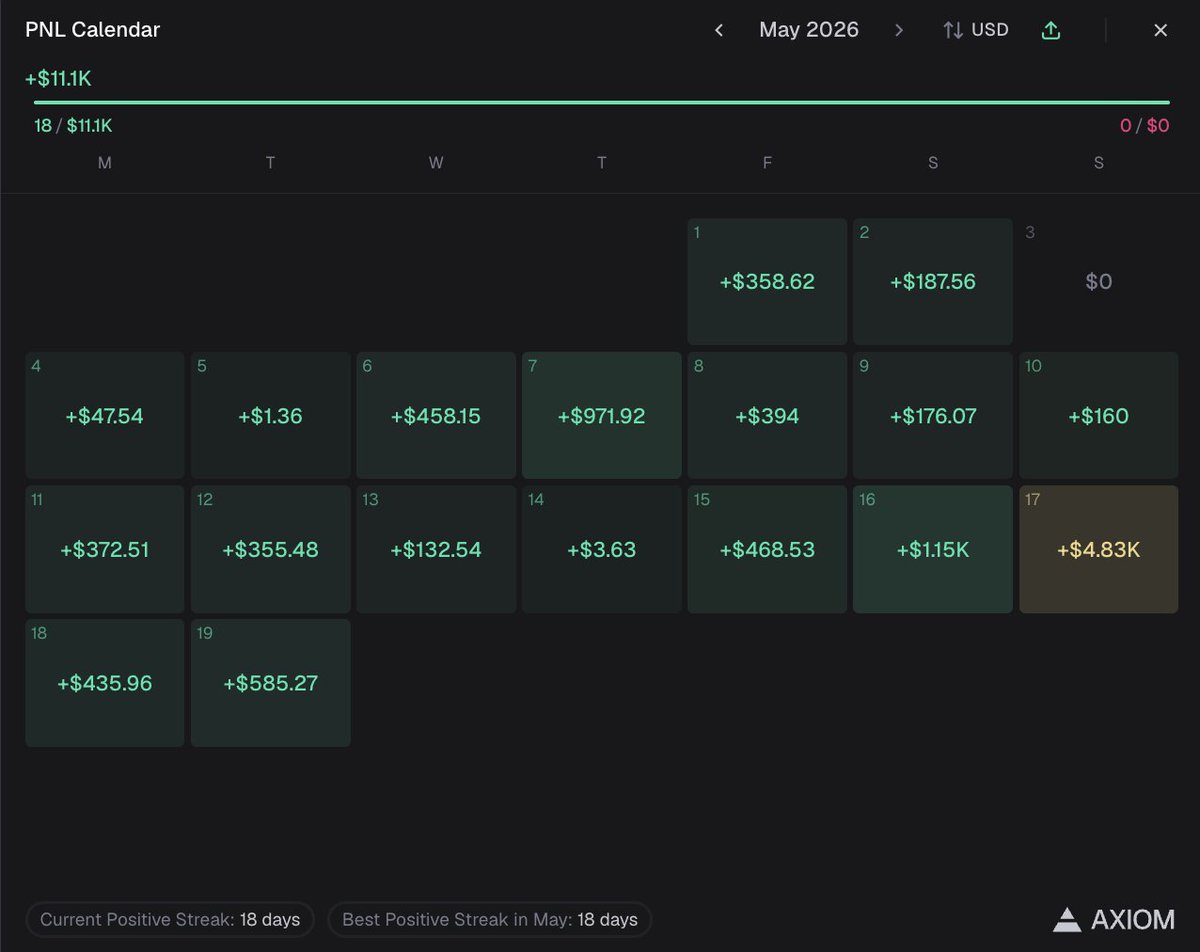Click the day cell showing +$3.63
This screenshot has height=952, width=1200.
pos(602,549)
